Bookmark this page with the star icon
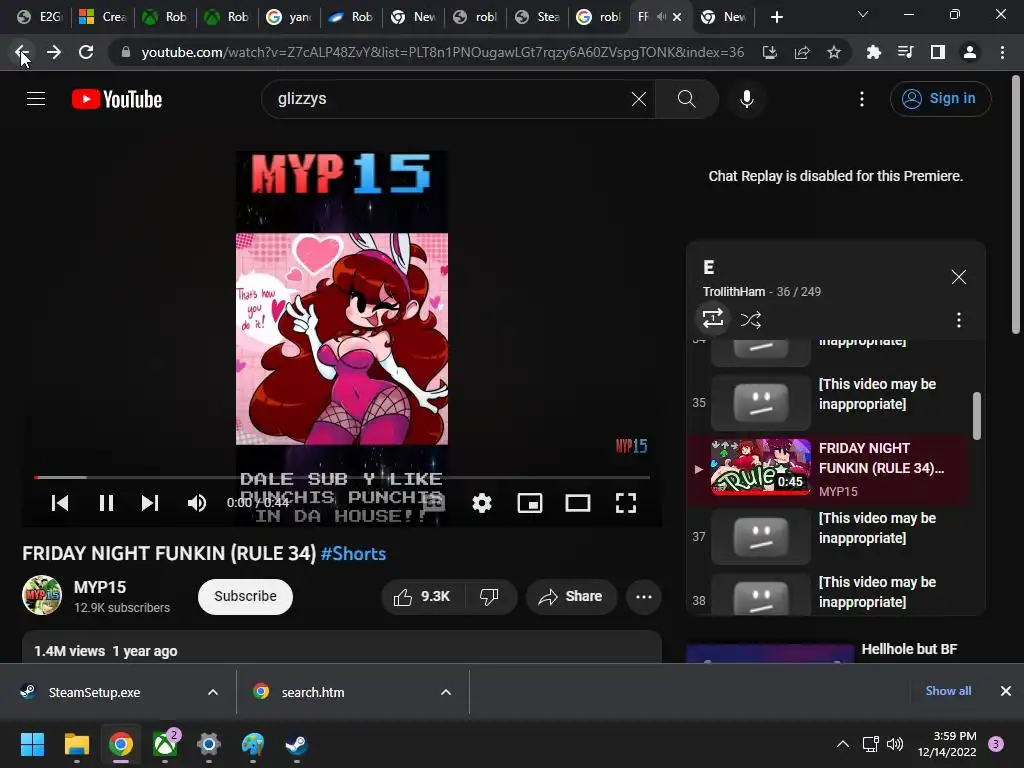 pos(834,52)
